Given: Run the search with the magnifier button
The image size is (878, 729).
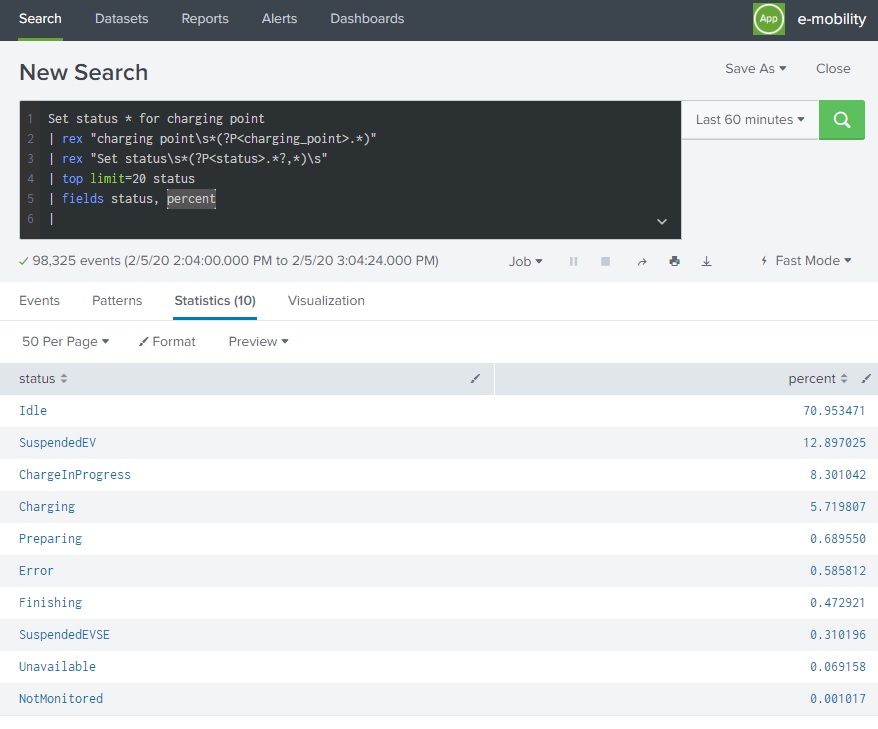Looking at the screenshot, I should 841,119.
